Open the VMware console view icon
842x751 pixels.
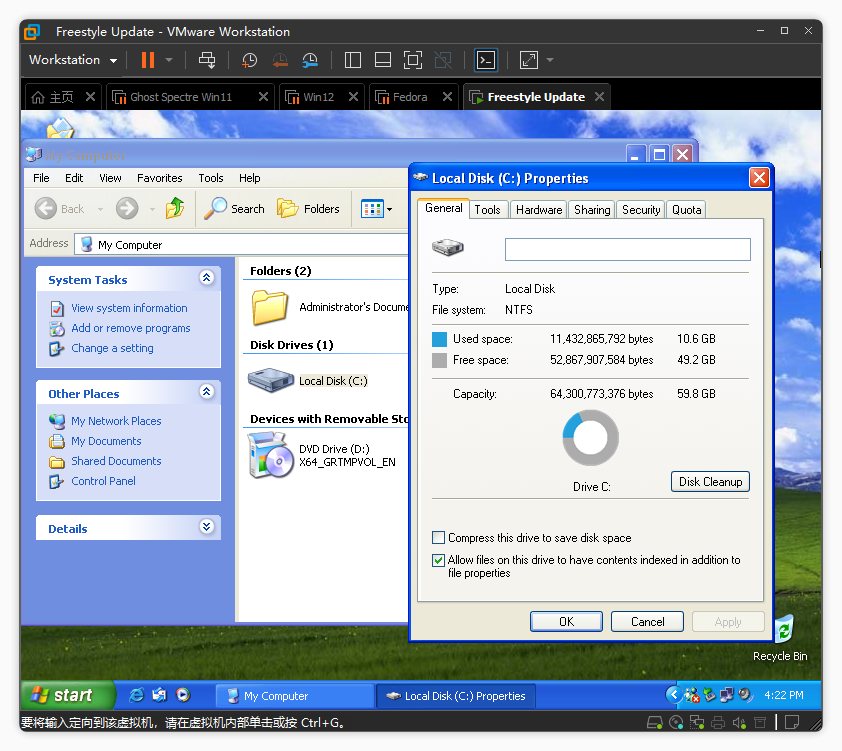point(485,60)
